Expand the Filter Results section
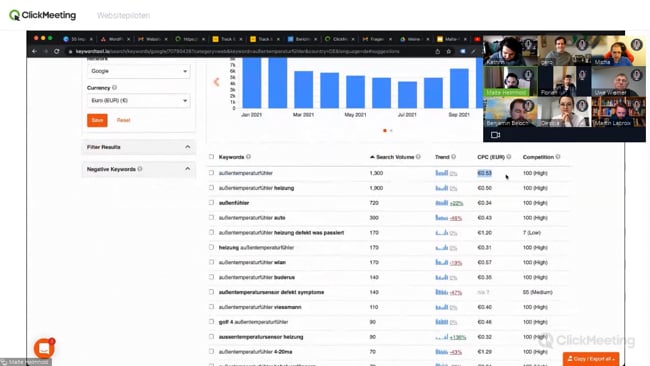Image resolution: width=650 pixels, height=366 pixels. [x=138, y=147]
